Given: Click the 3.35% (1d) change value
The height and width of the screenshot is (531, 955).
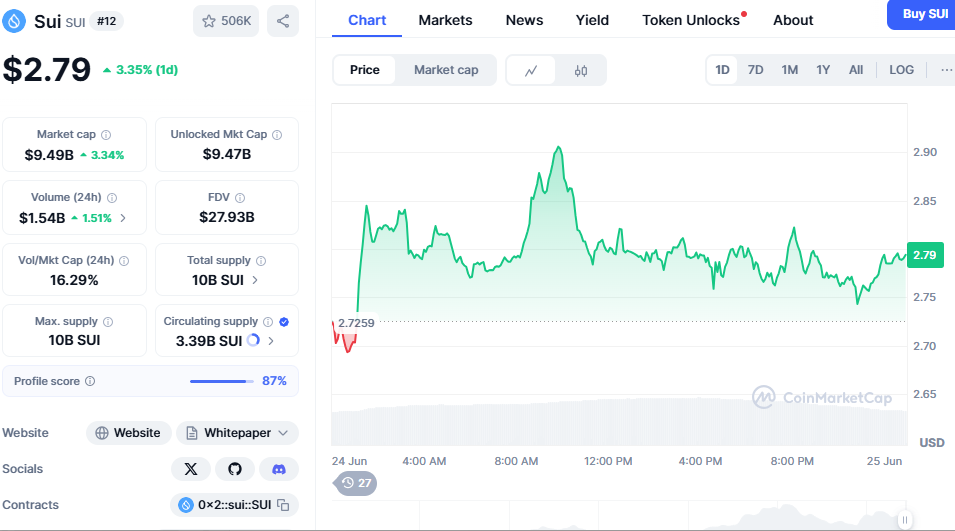Looking at the screenshot, I should pos(147,70).
